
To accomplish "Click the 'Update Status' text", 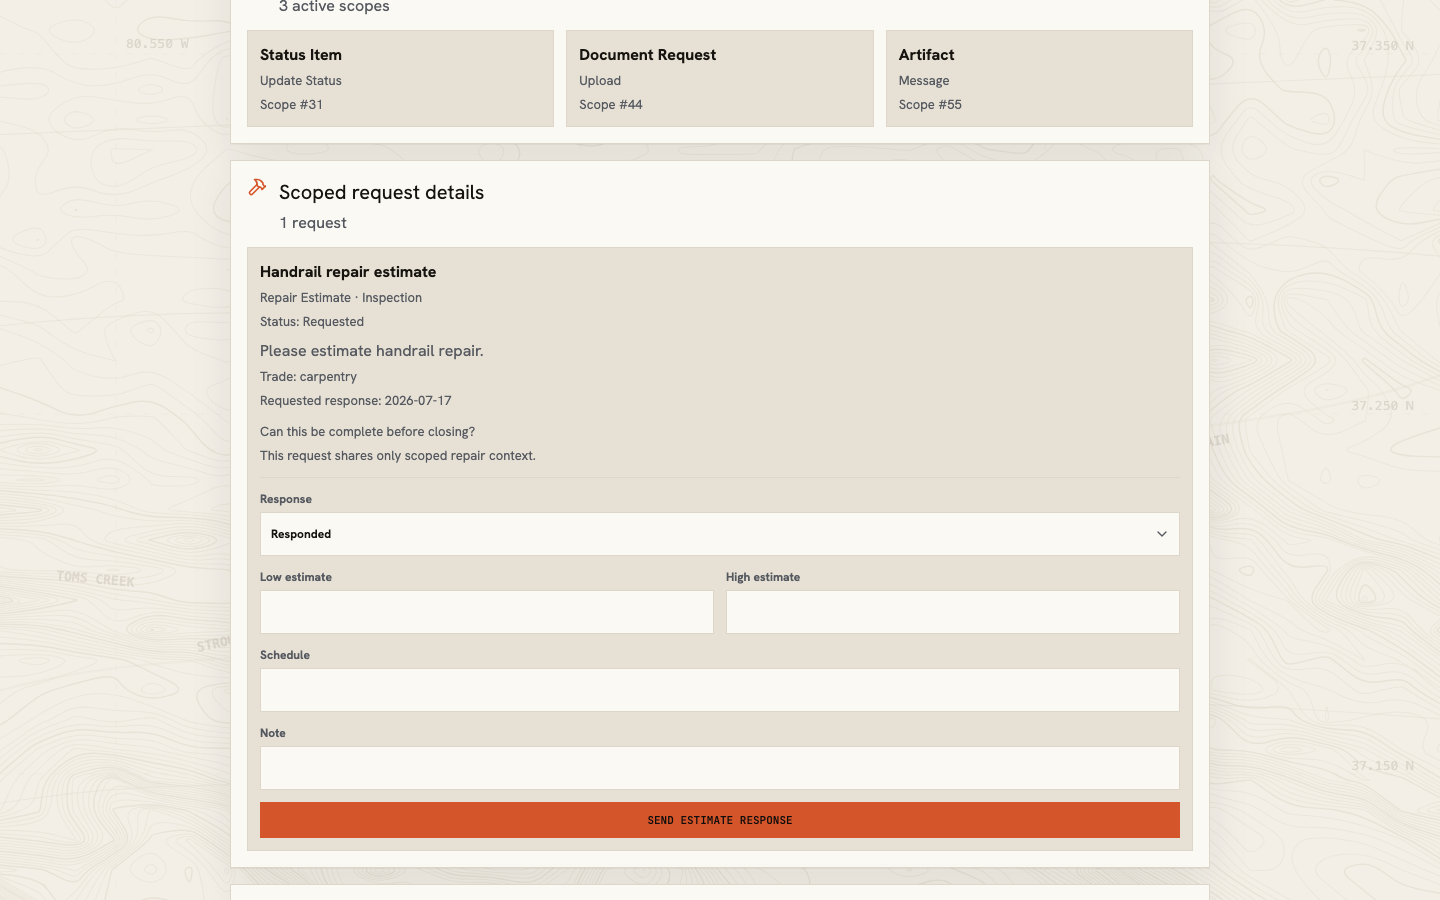I will click(301, 81).
